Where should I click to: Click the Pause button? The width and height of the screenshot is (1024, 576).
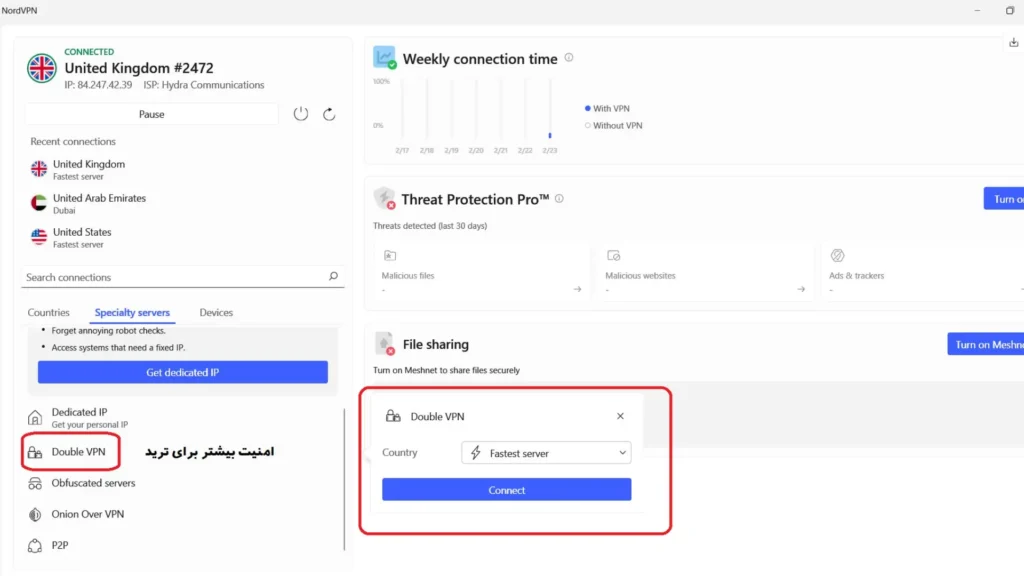coord(152,114)
